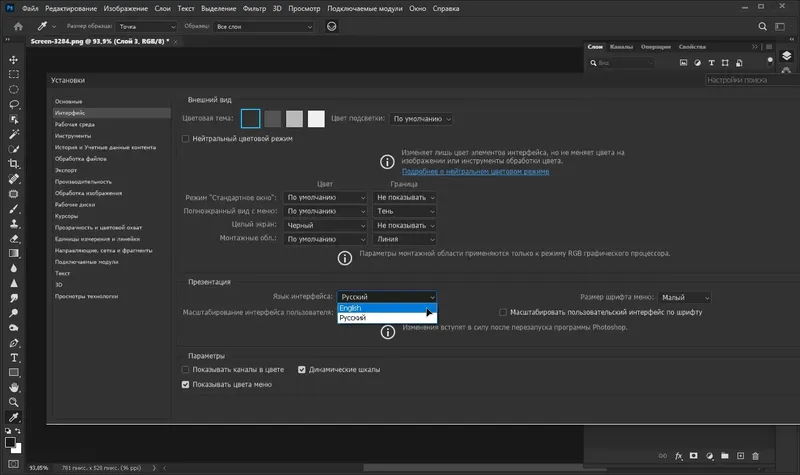Open 'Подробнее о нейтральном цветовом режиме' link
This screenshot has width=800, height=475.
(x=475, y=172)
